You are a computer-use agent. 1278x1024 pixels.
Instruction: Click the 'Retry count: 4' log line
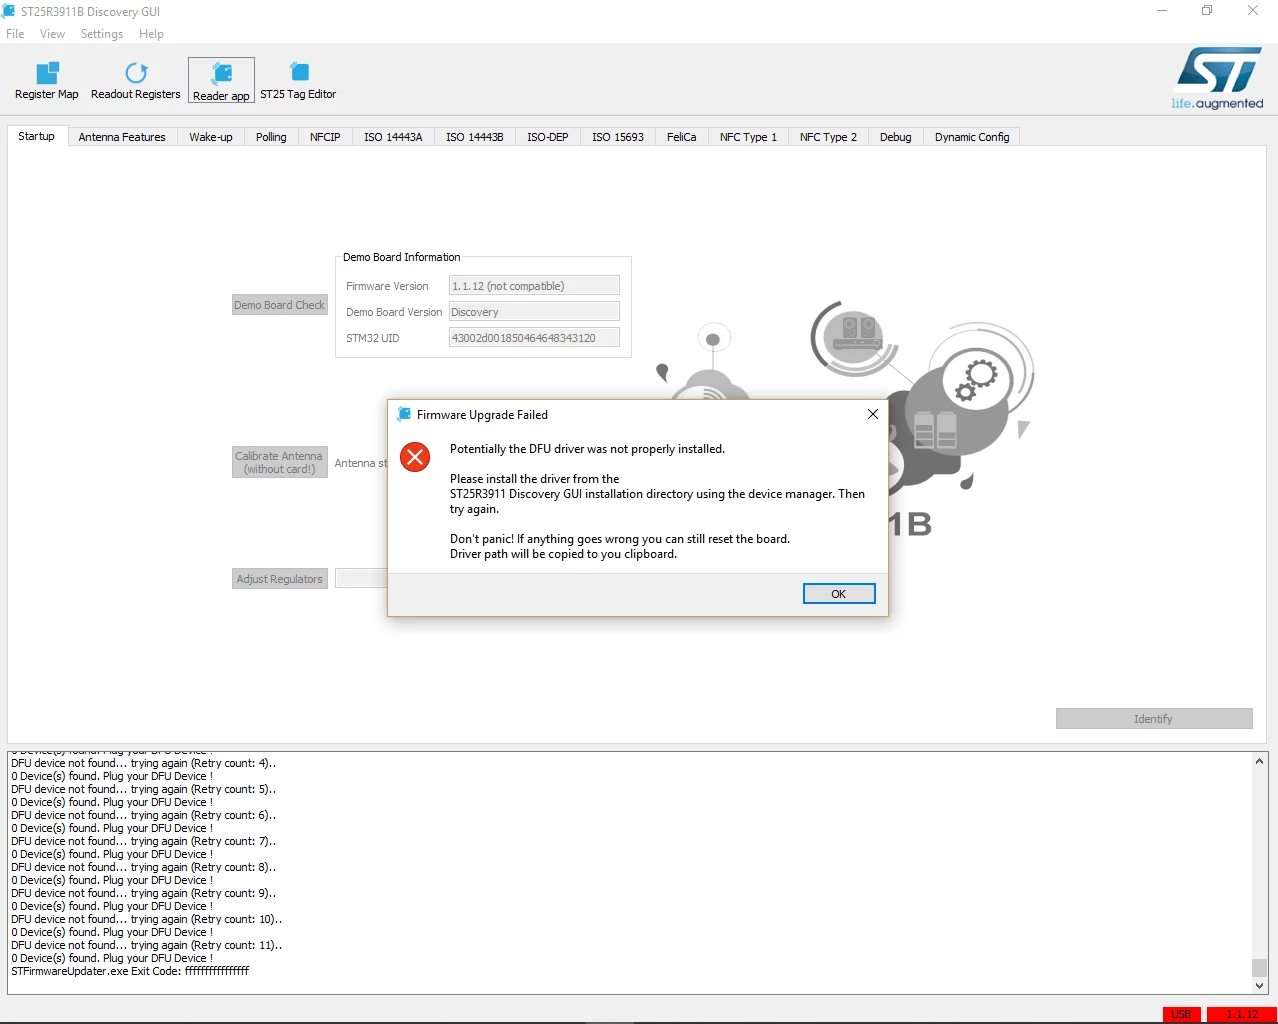click(144, 763)
